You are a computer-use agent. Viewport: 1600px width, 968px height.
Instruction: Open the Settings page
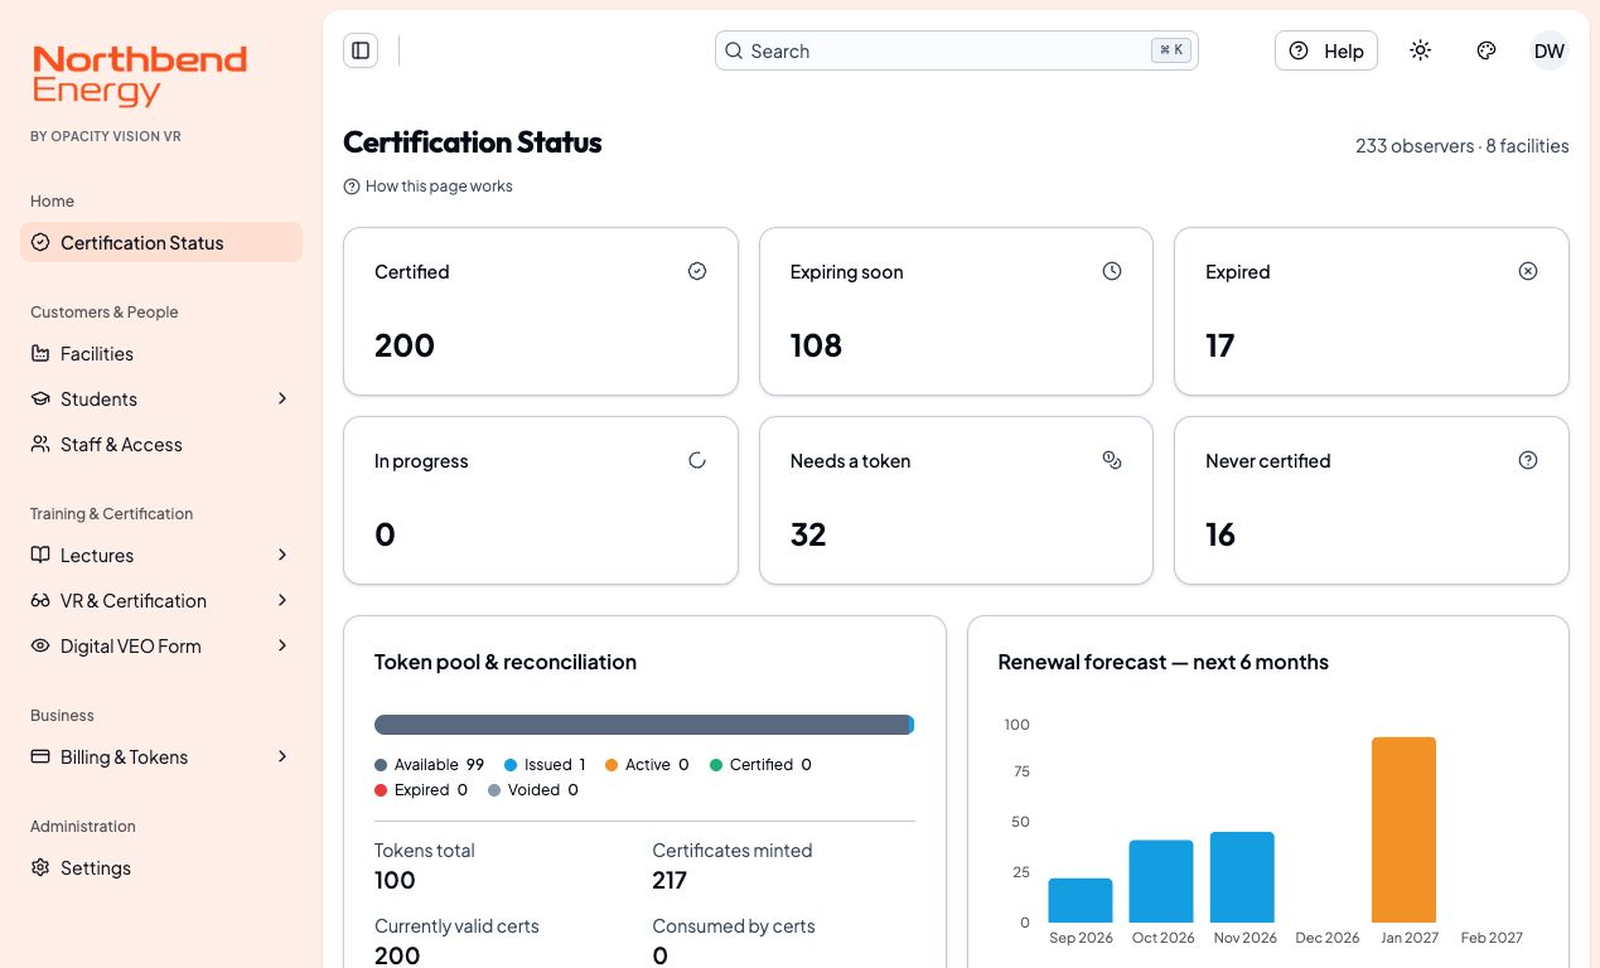[x=161, y=867]
